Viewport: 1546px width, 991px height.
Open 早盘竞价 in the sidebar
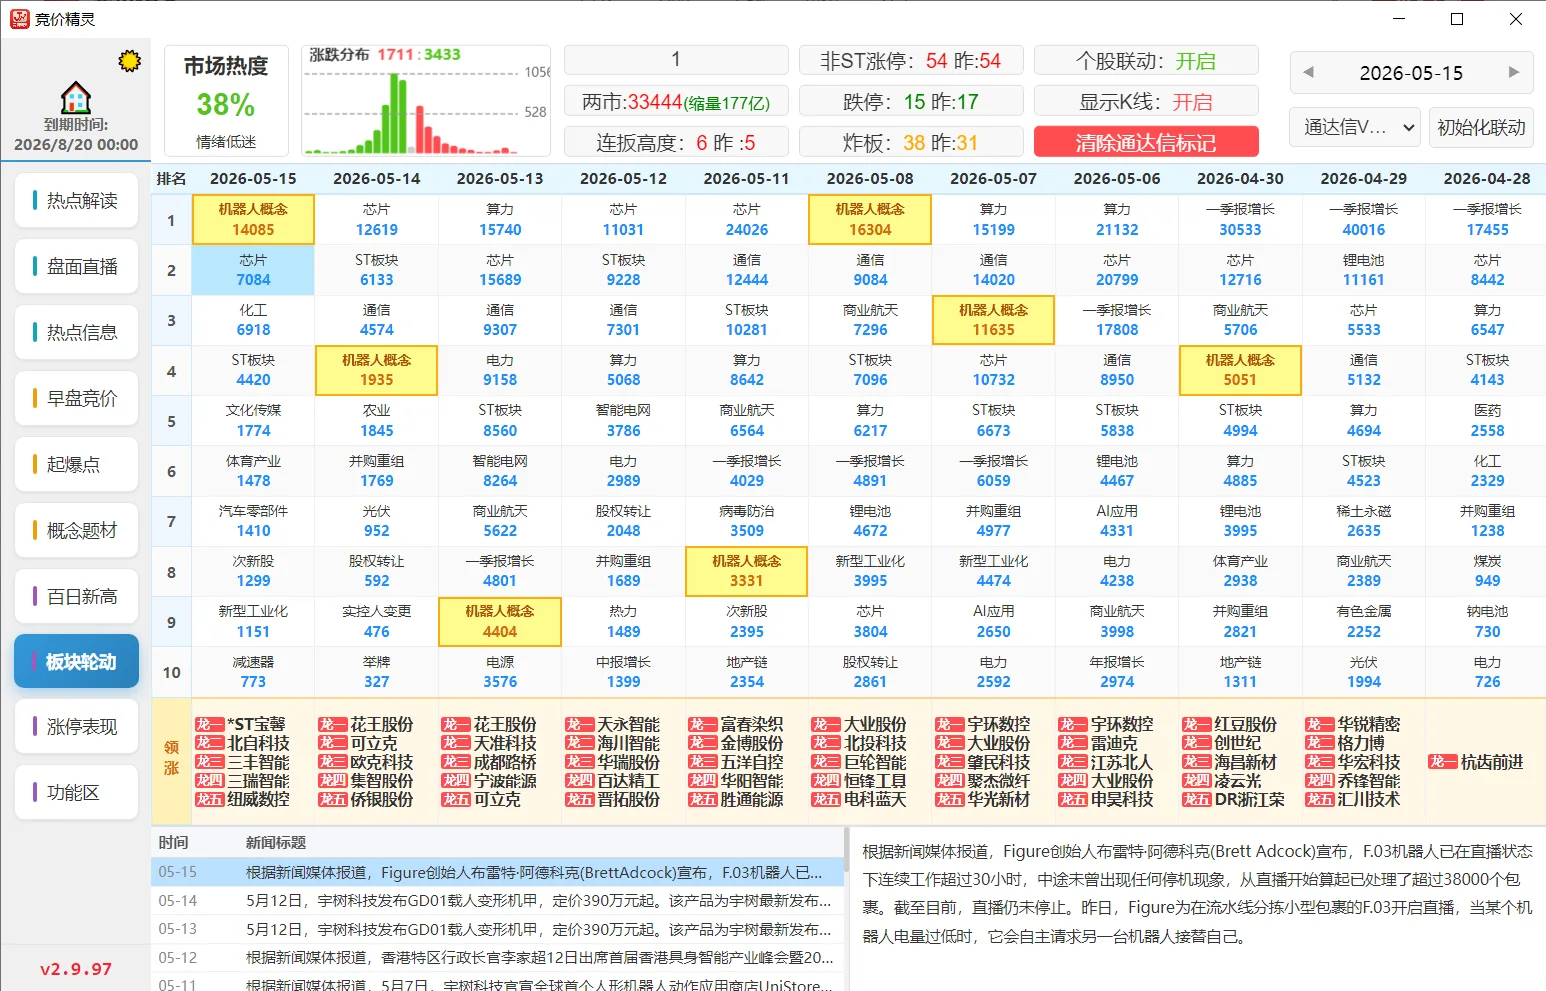coord(76,398)
